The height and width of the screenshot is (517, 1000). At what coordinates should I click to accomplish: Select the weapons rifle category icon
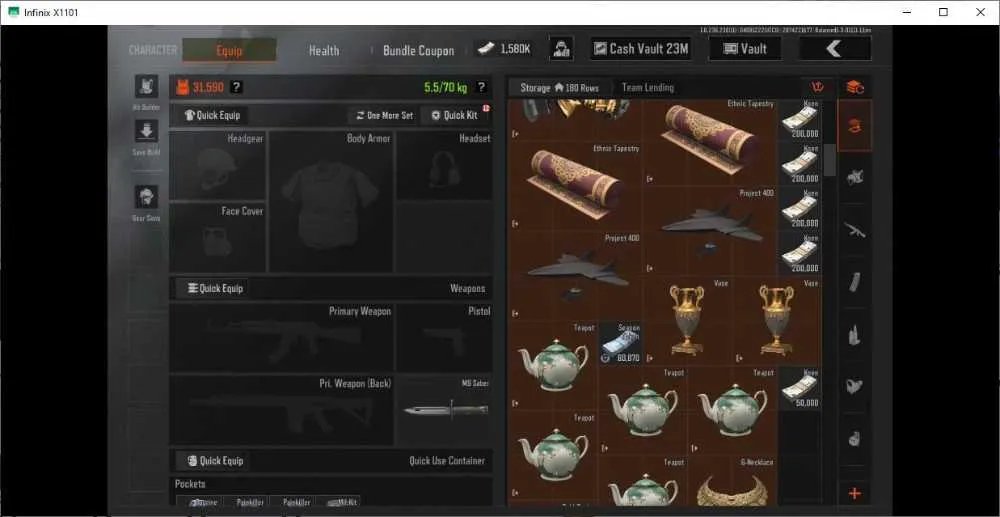coord(855,229)
